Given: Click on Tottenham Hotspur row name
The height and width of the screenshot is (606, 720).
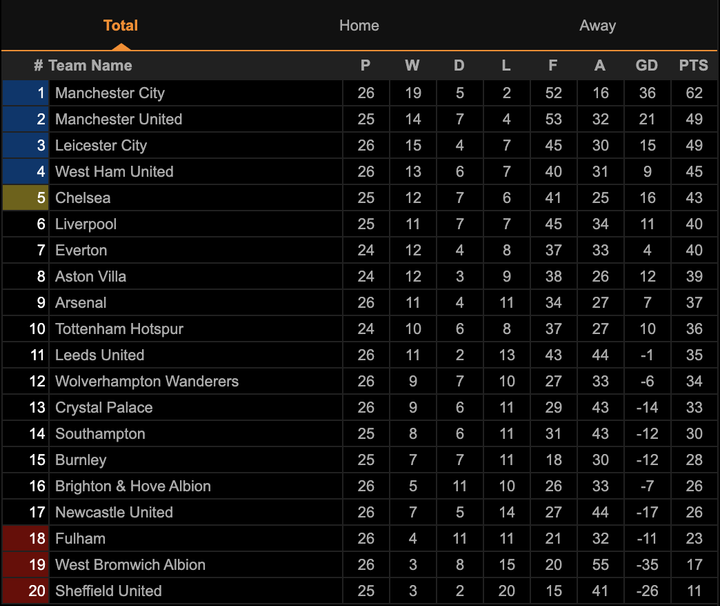Looking at the screenshot, I should pos(119,329).
